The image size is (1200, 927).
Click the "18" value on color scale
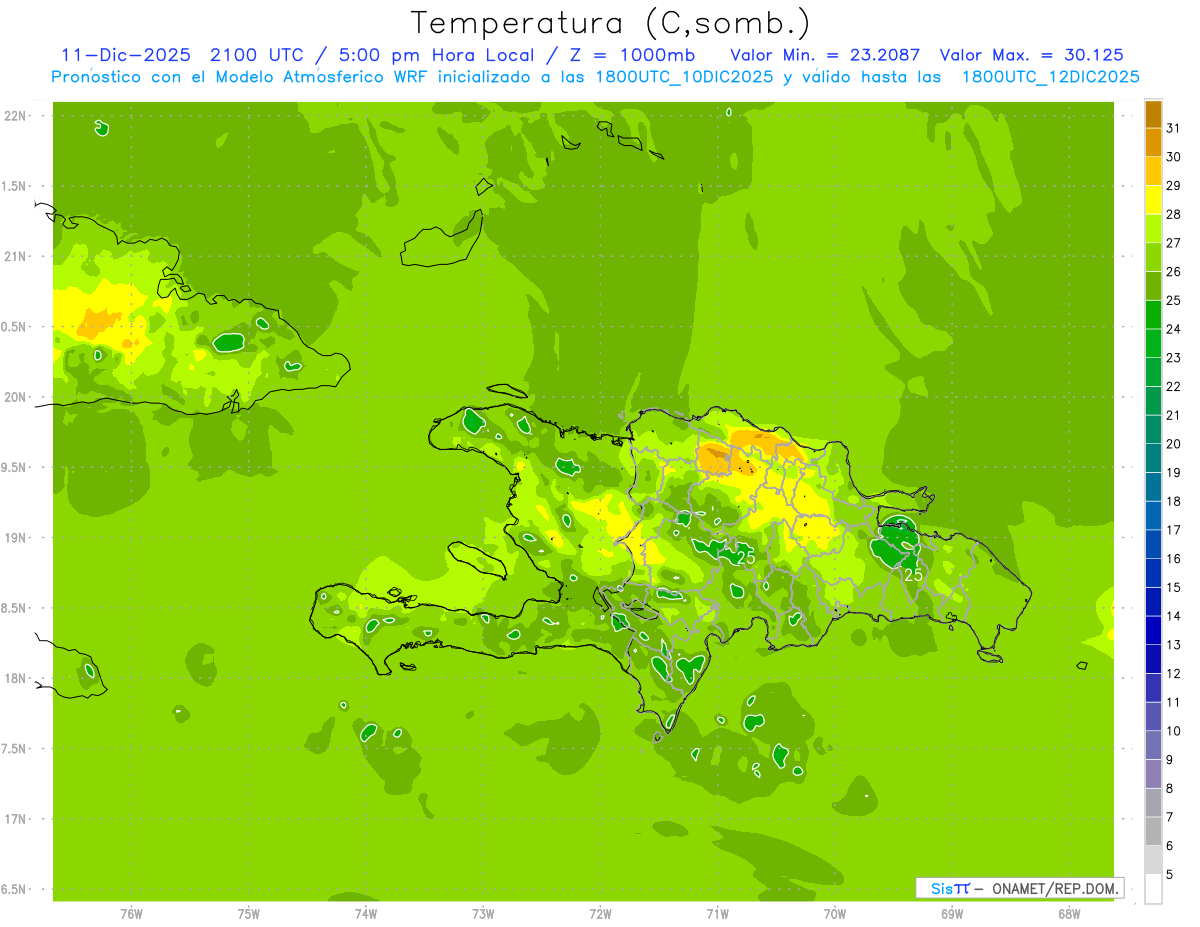1174,502
